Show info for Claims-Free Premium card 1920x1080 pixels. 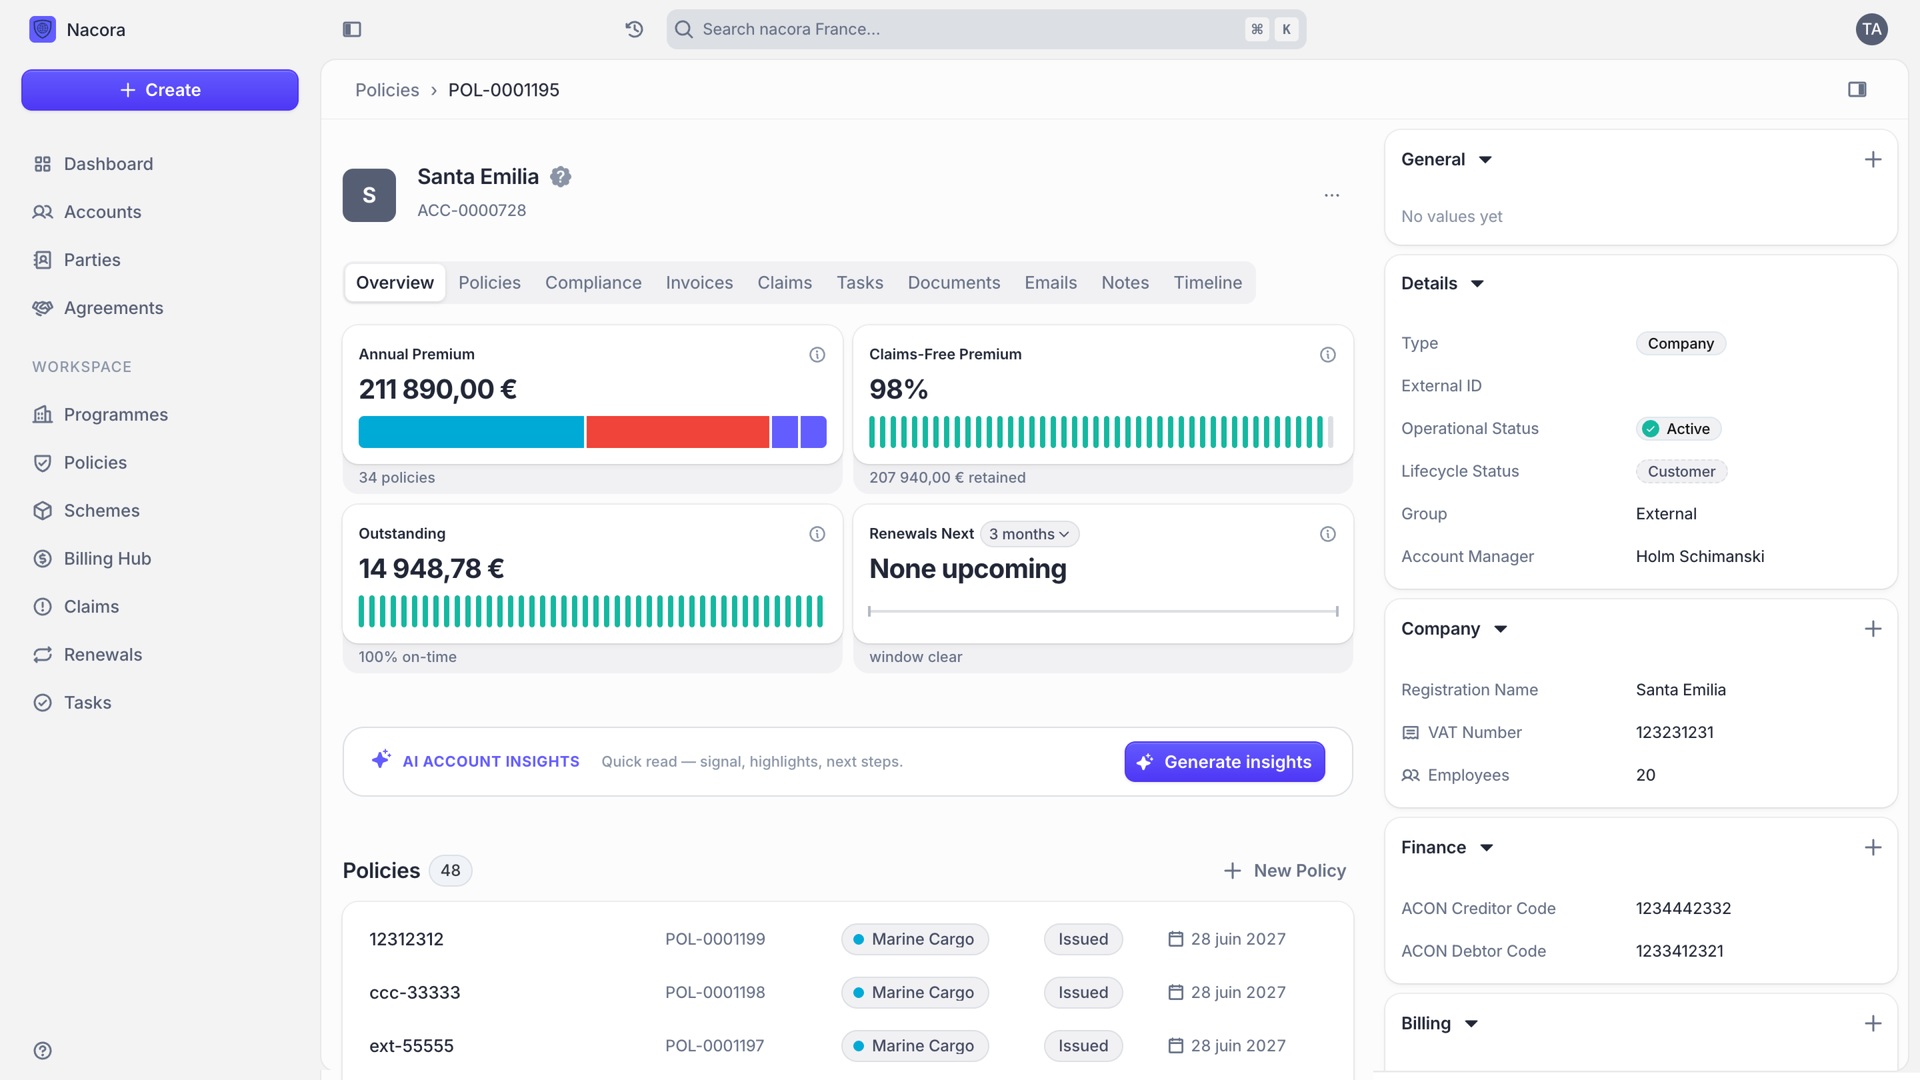click(1328, 355)
